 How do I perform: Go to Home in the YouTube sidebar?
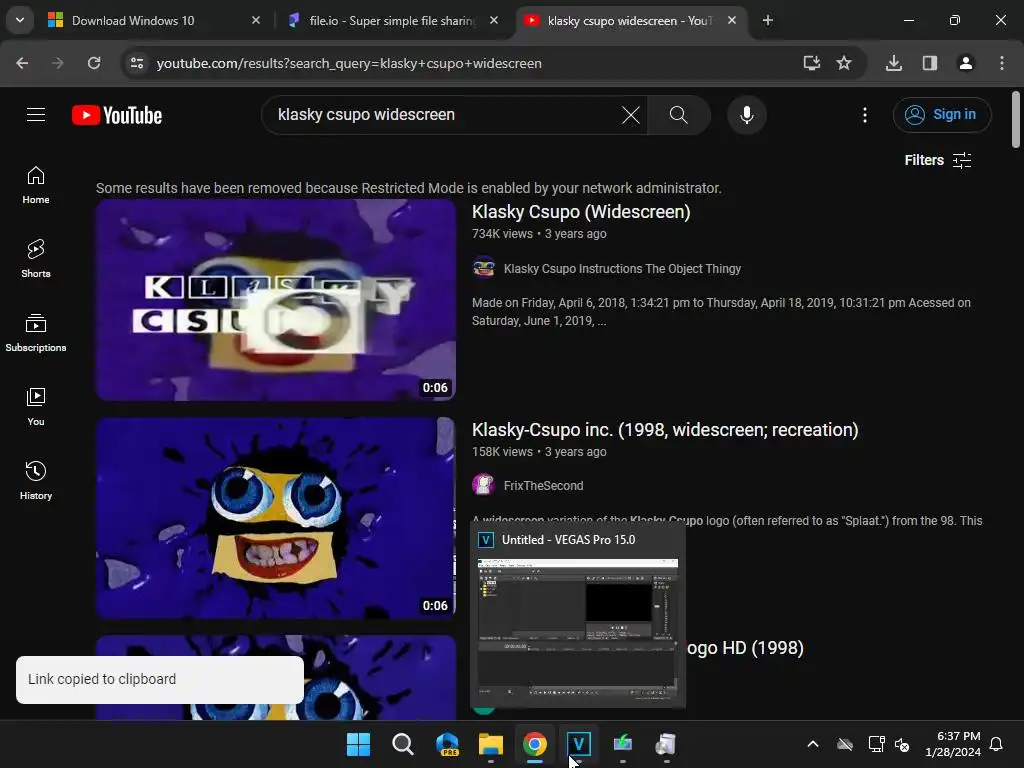tap(36, 185)
